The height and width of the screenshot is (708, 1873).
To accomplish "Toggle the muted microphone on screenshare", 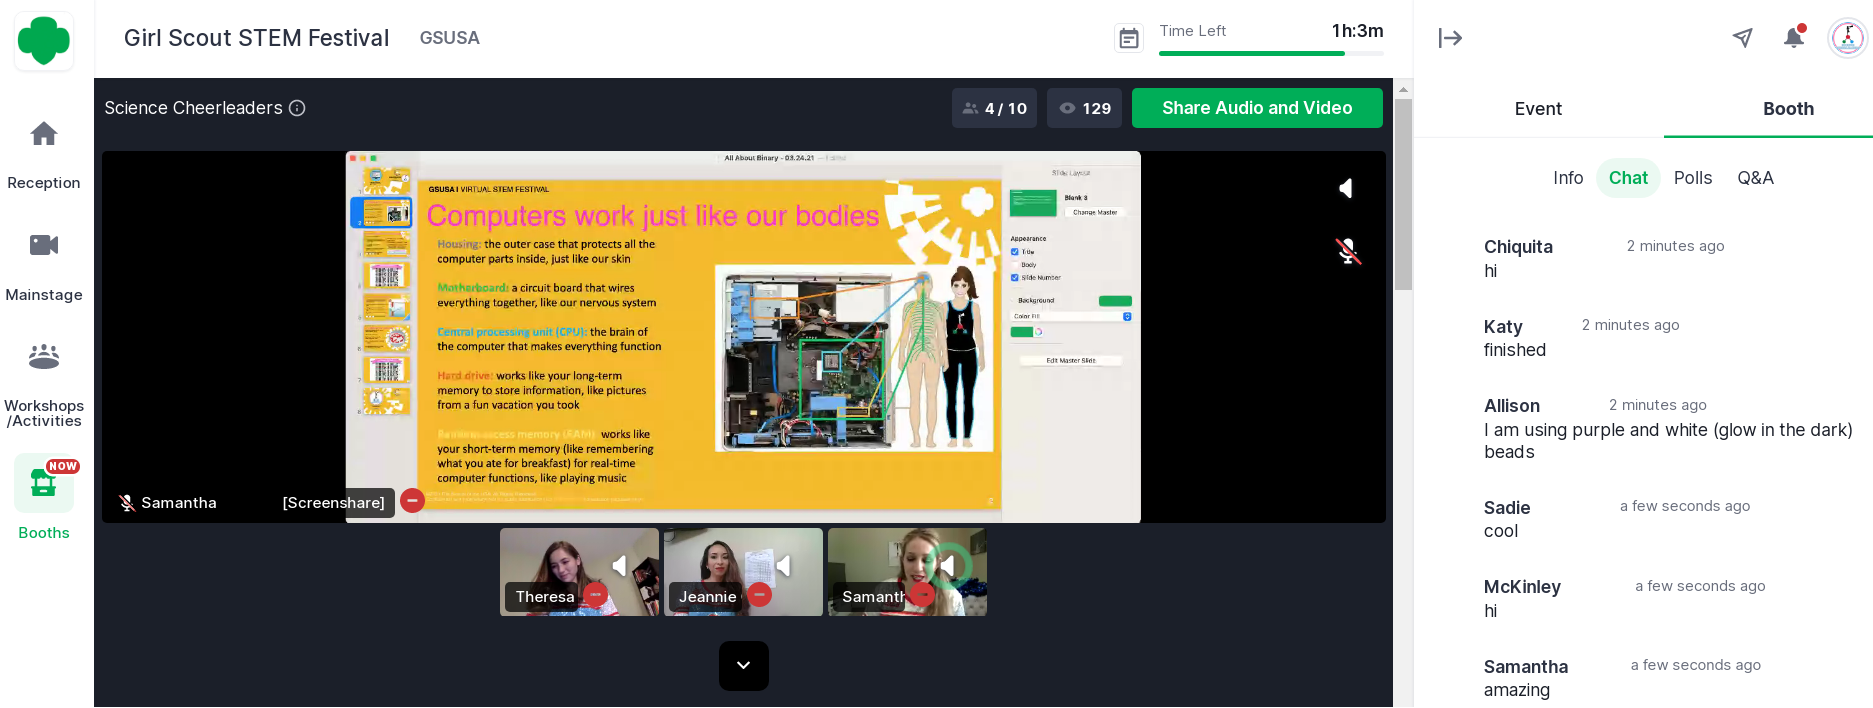I will click(1348, 251).
